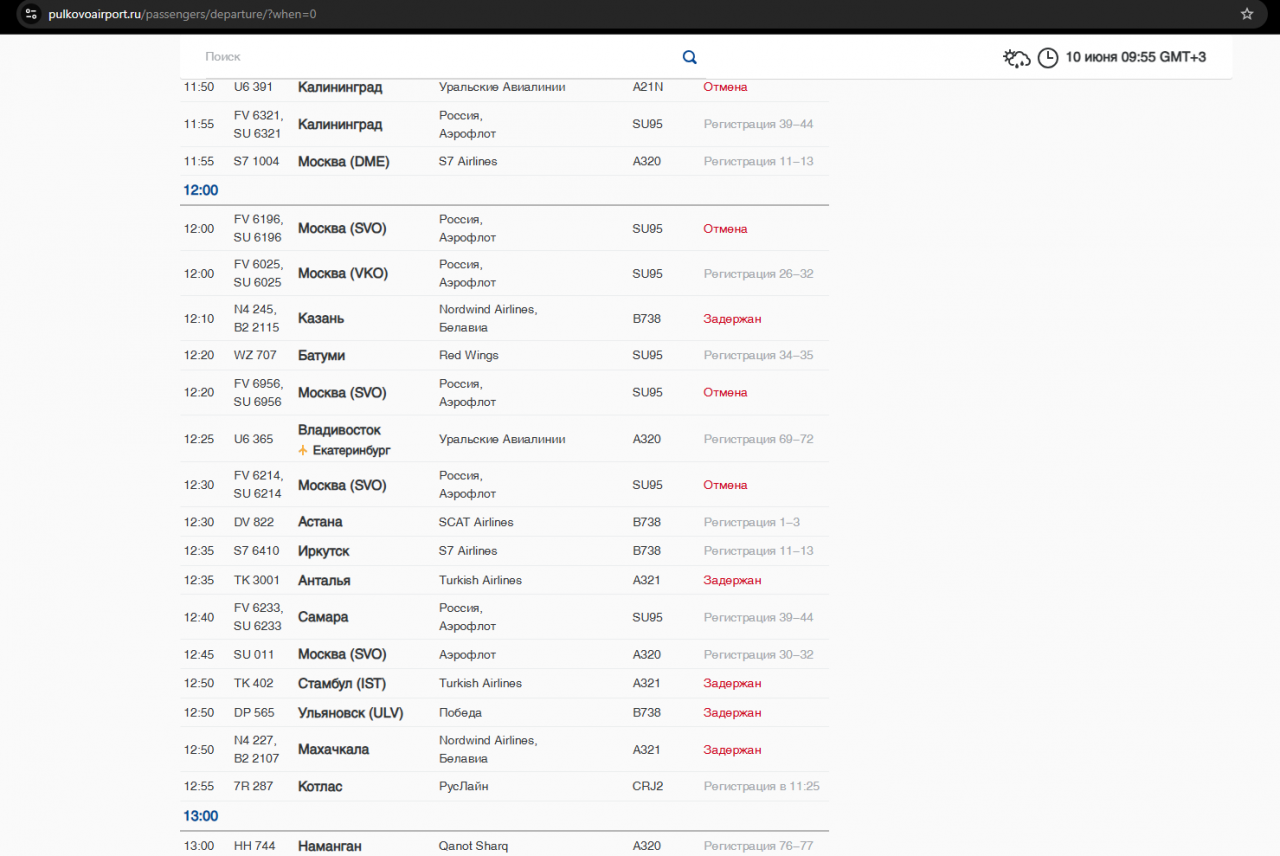Open site info icon in address bar
This screenshot has height=856, width=1280.
pyautogui.click(x=31, y=14)
